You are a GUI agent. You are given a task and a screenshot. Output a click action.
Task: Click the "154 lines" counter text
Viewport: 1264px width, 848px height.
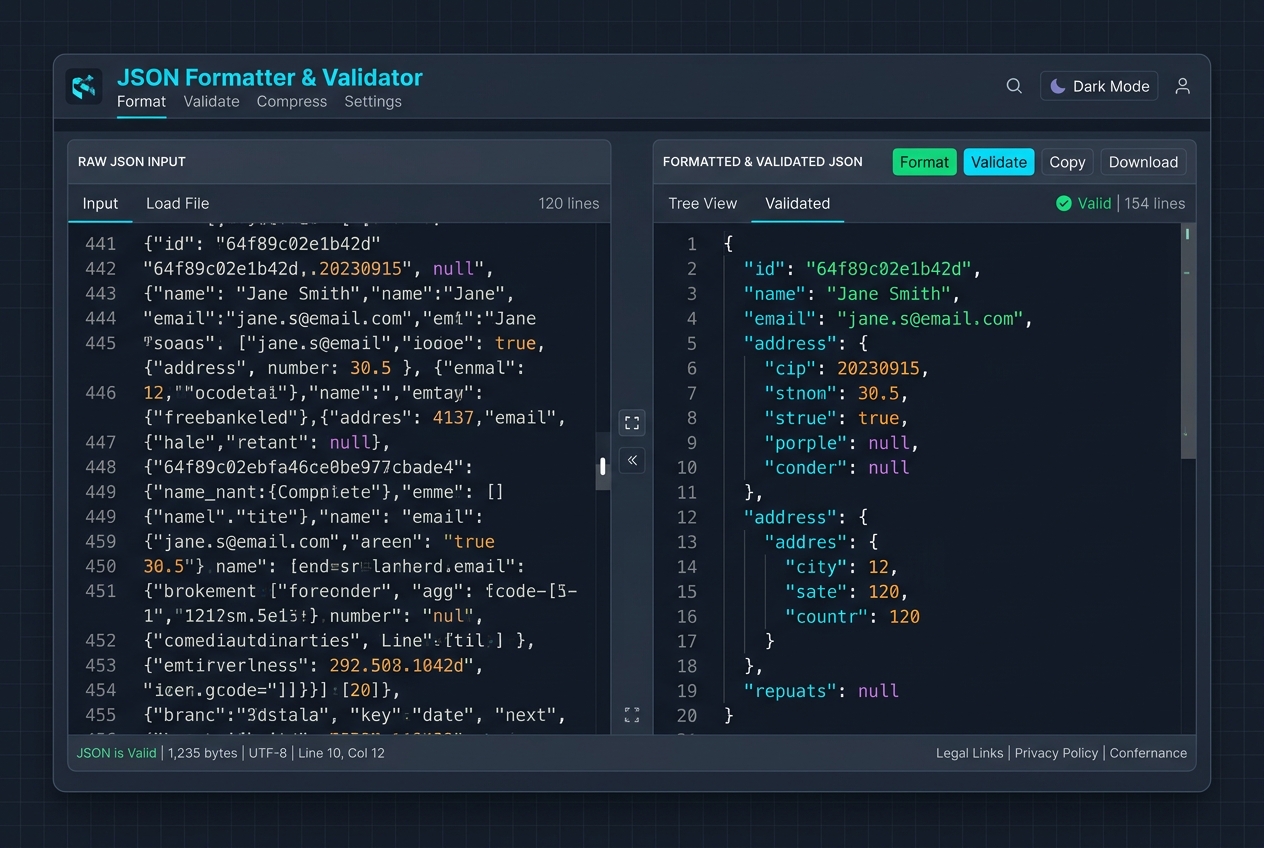tap(1154, 203)
